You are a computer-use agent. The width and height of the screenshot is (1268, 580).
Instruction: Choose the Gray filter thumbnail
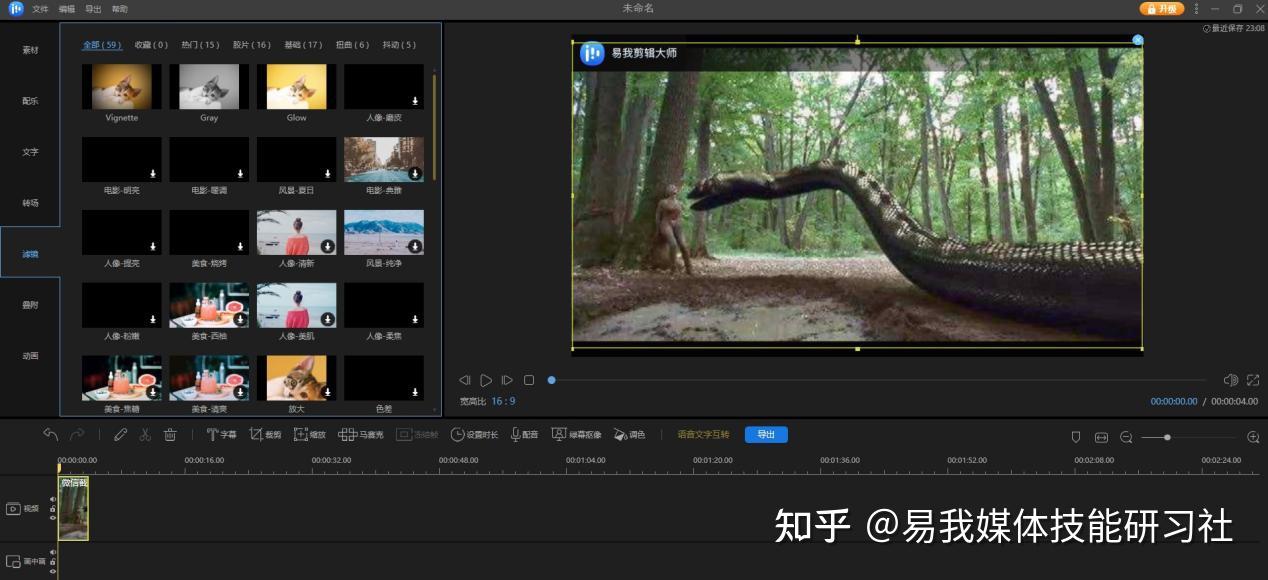coord(209,87)
